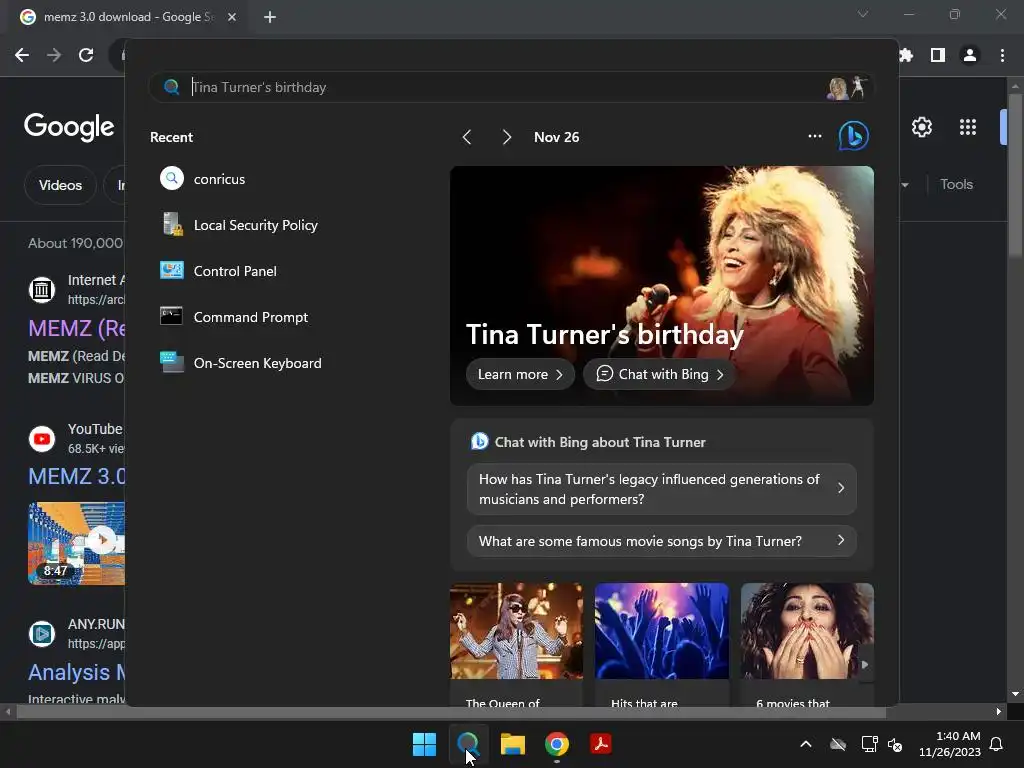This screenshot has height=768, width=1024.
Task: Select the memz 3.0 download tab
Action: click(127, 17)
